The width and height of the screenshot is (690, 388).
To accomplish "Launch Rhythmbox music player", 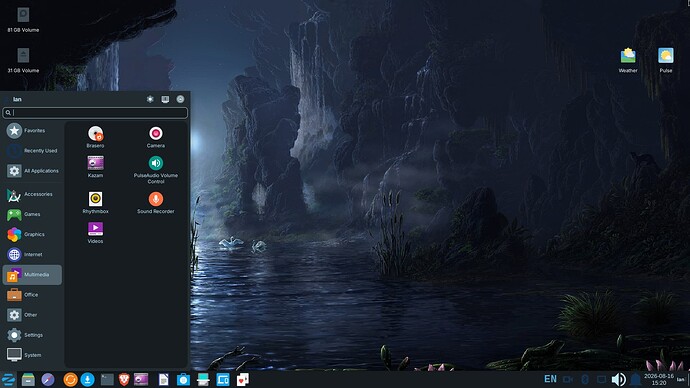I will click(95, 202).
